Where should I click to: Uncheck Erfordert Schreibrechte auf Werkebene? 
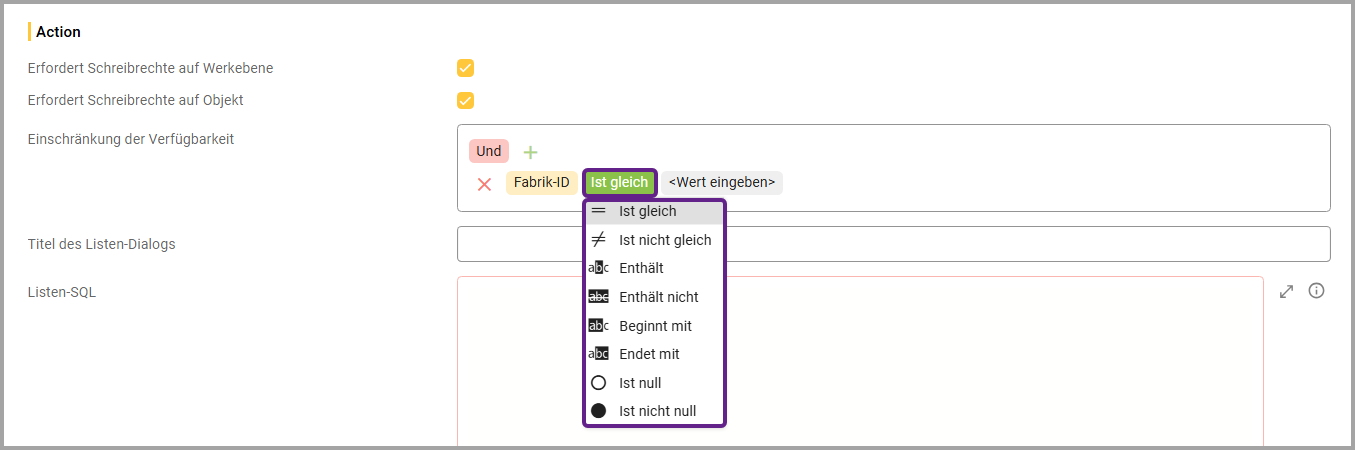(465, 68)
